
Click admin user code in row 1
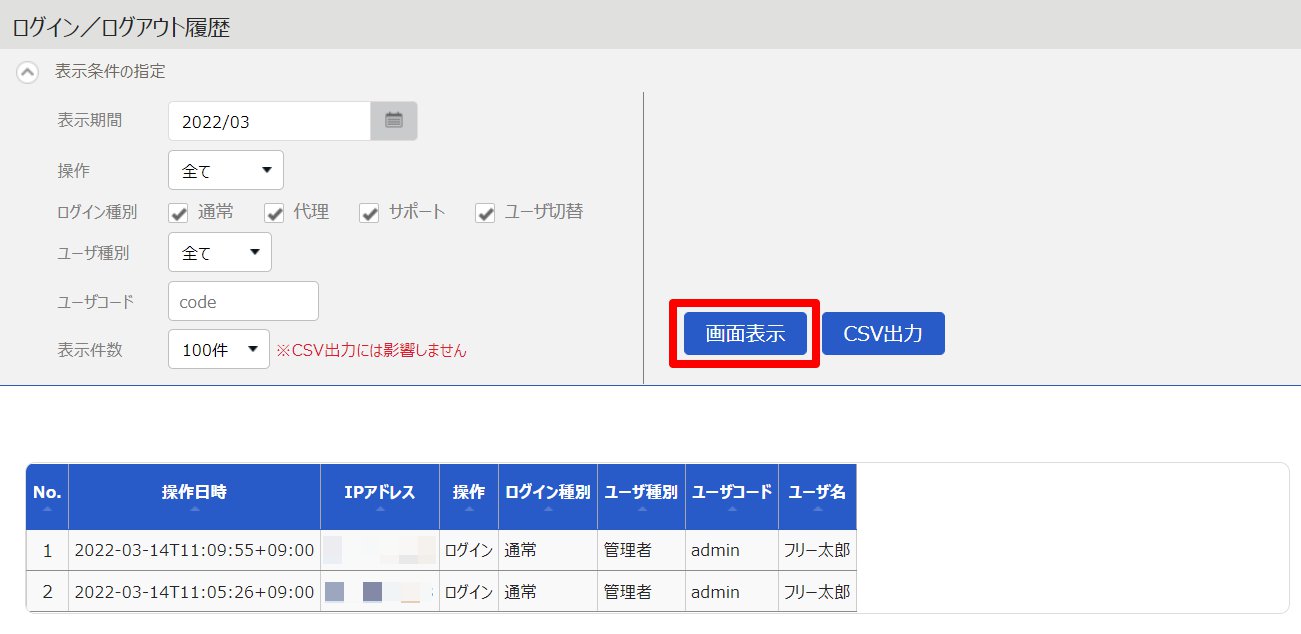715,550
